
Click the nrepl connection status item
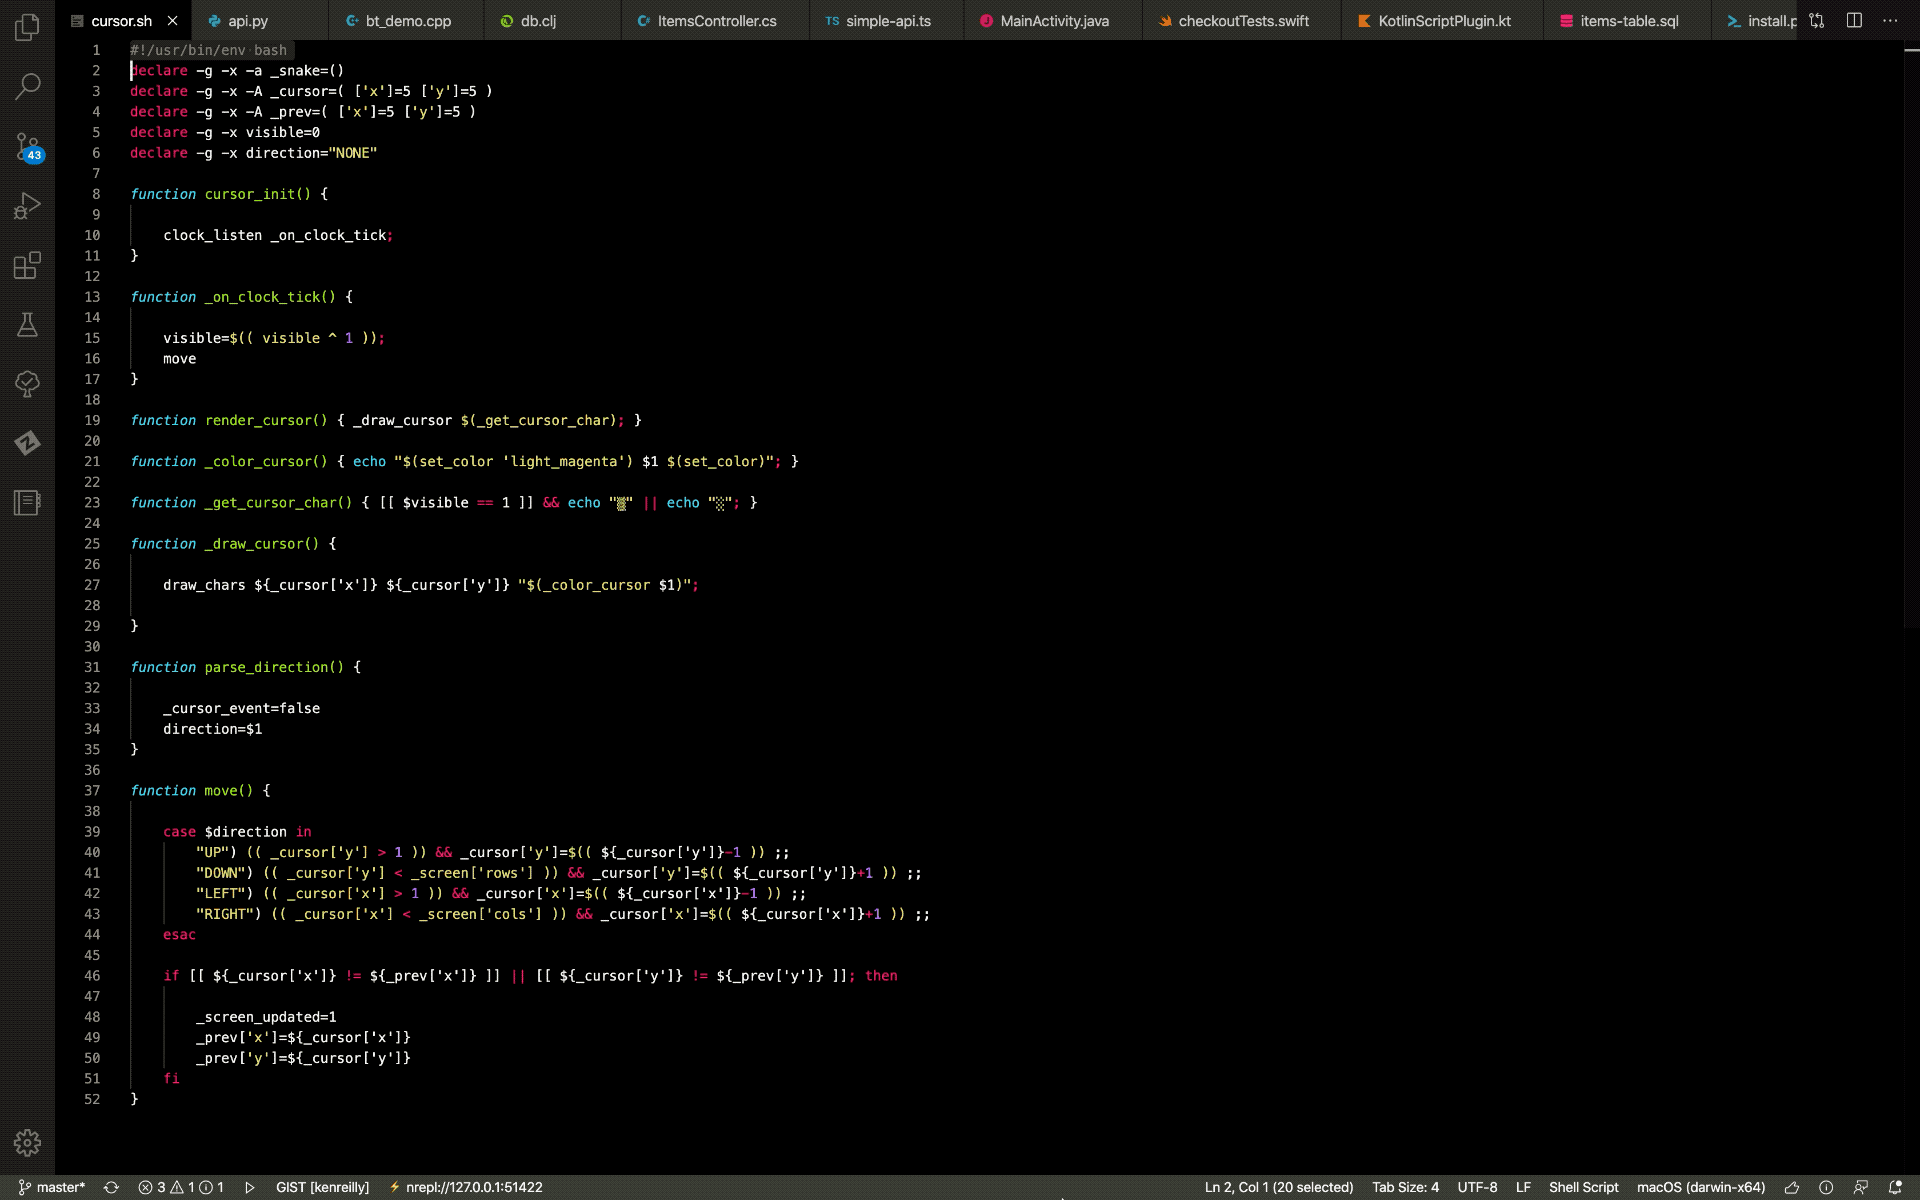(x=466, y=1187)
